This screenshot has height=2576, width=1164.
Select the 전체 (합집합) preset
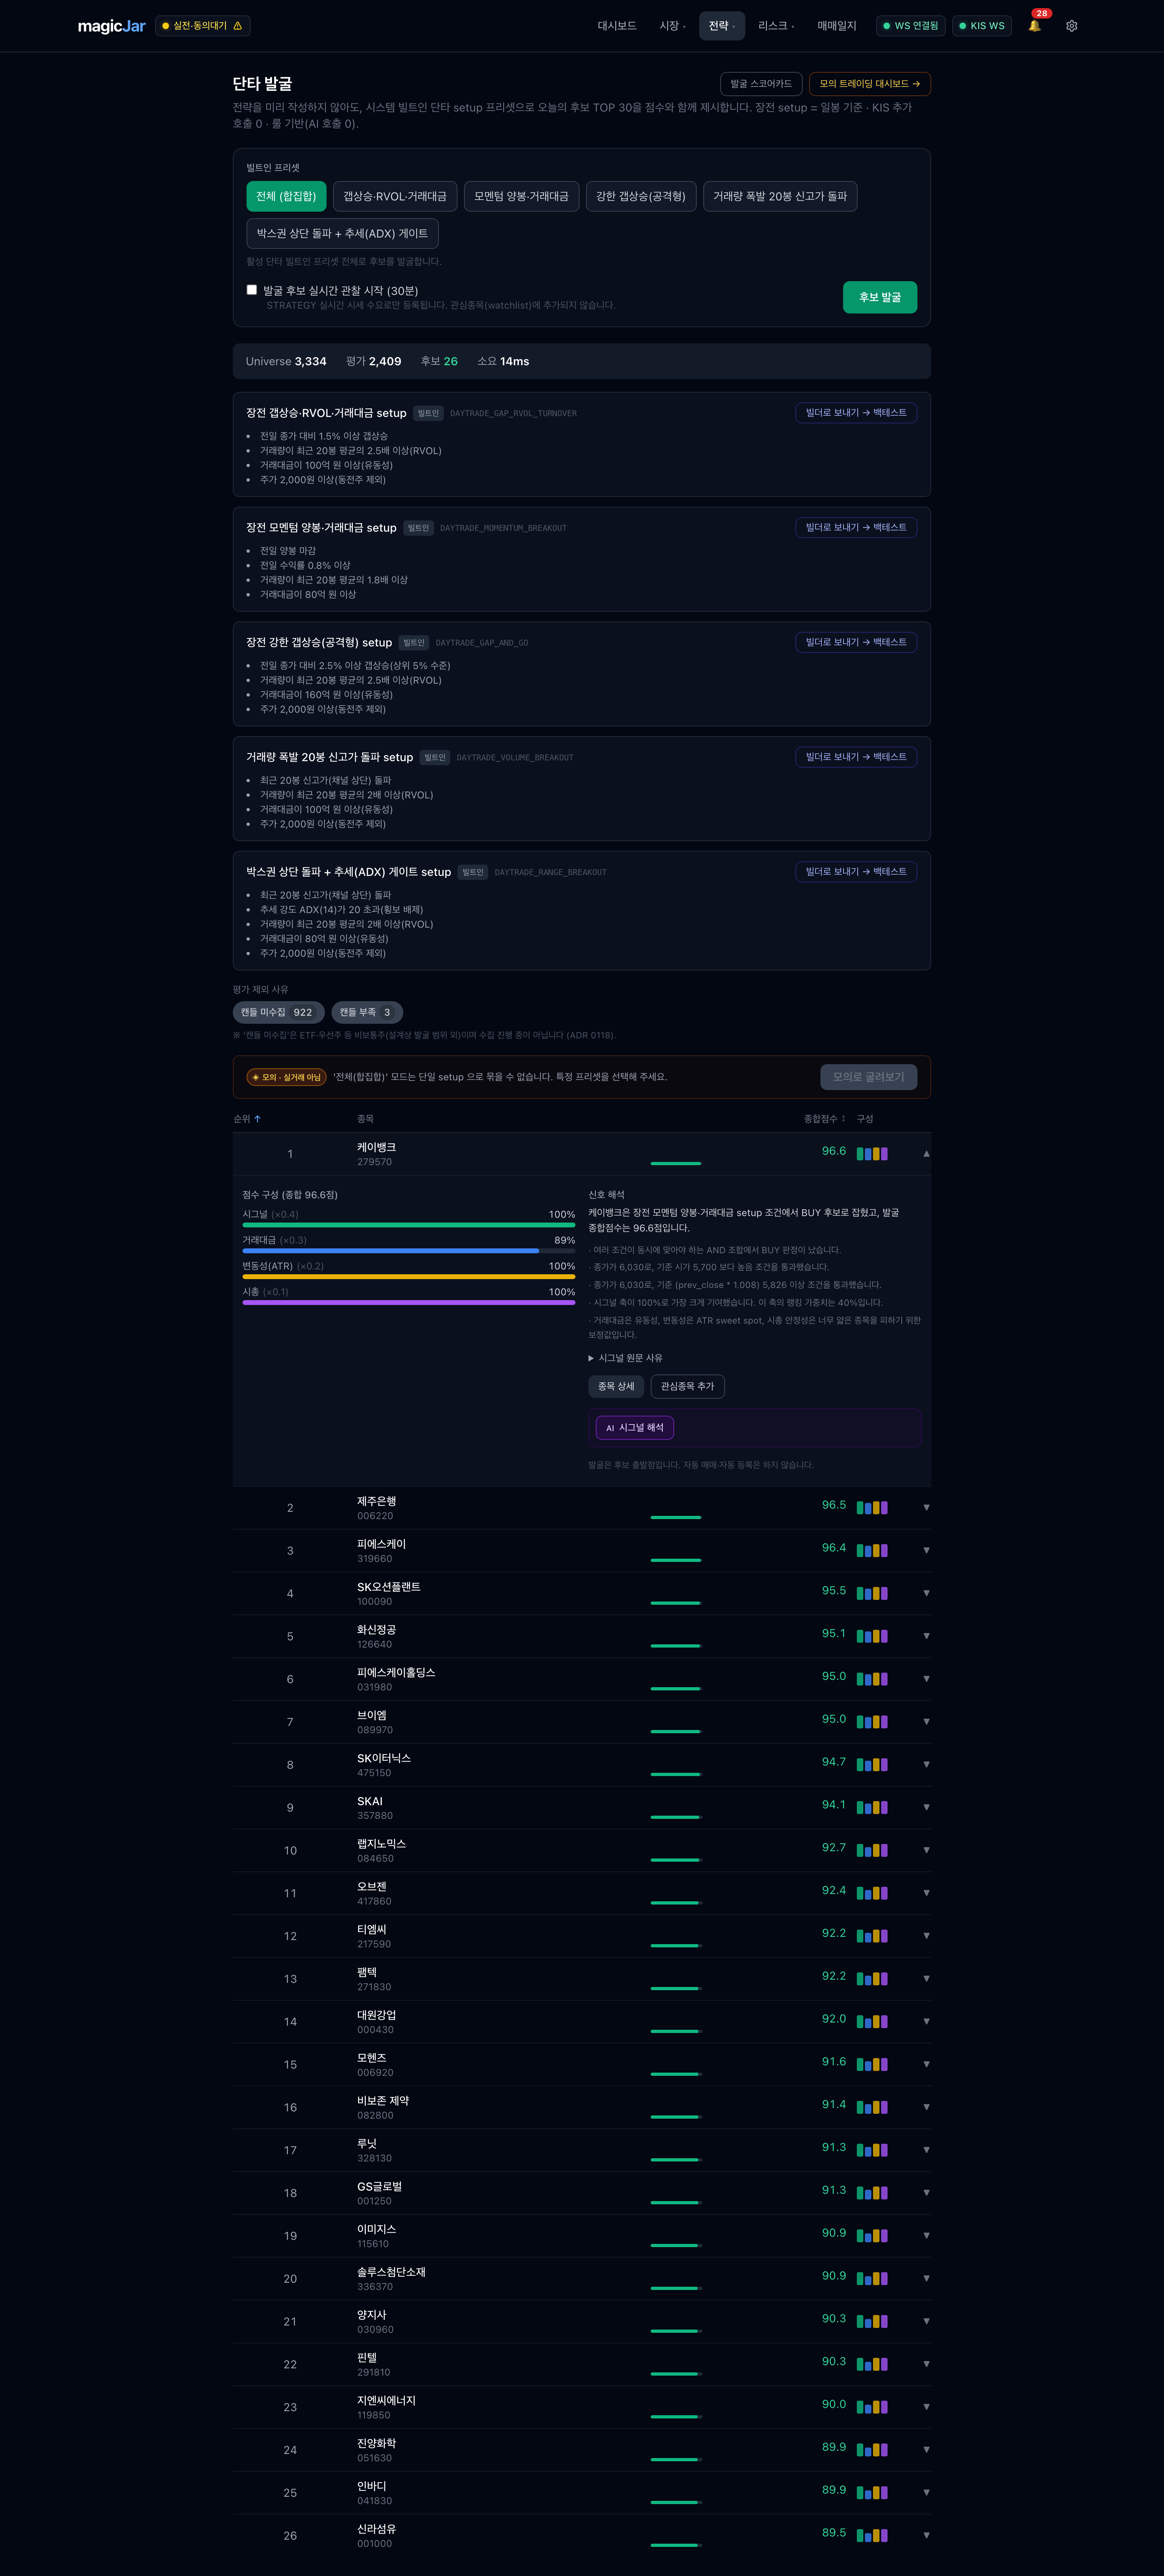click(x=286, y=196)
